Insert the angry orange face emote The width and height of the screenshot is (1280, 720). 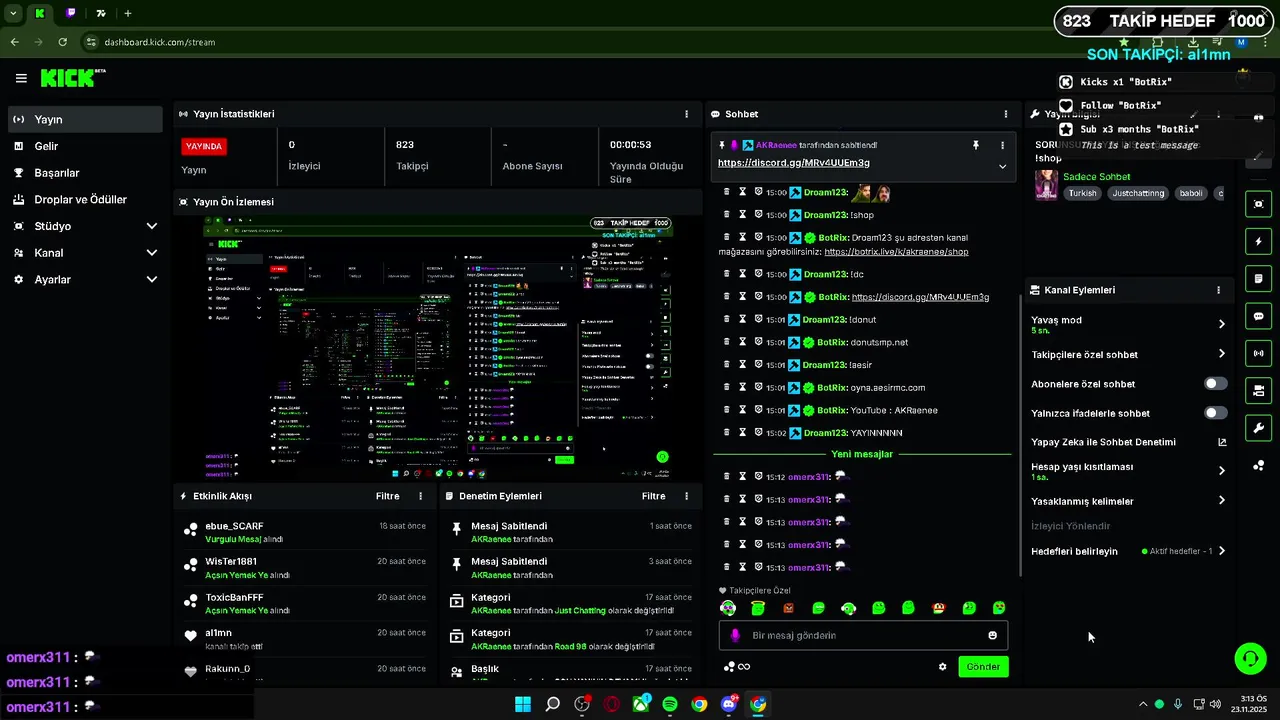point(789,608)
